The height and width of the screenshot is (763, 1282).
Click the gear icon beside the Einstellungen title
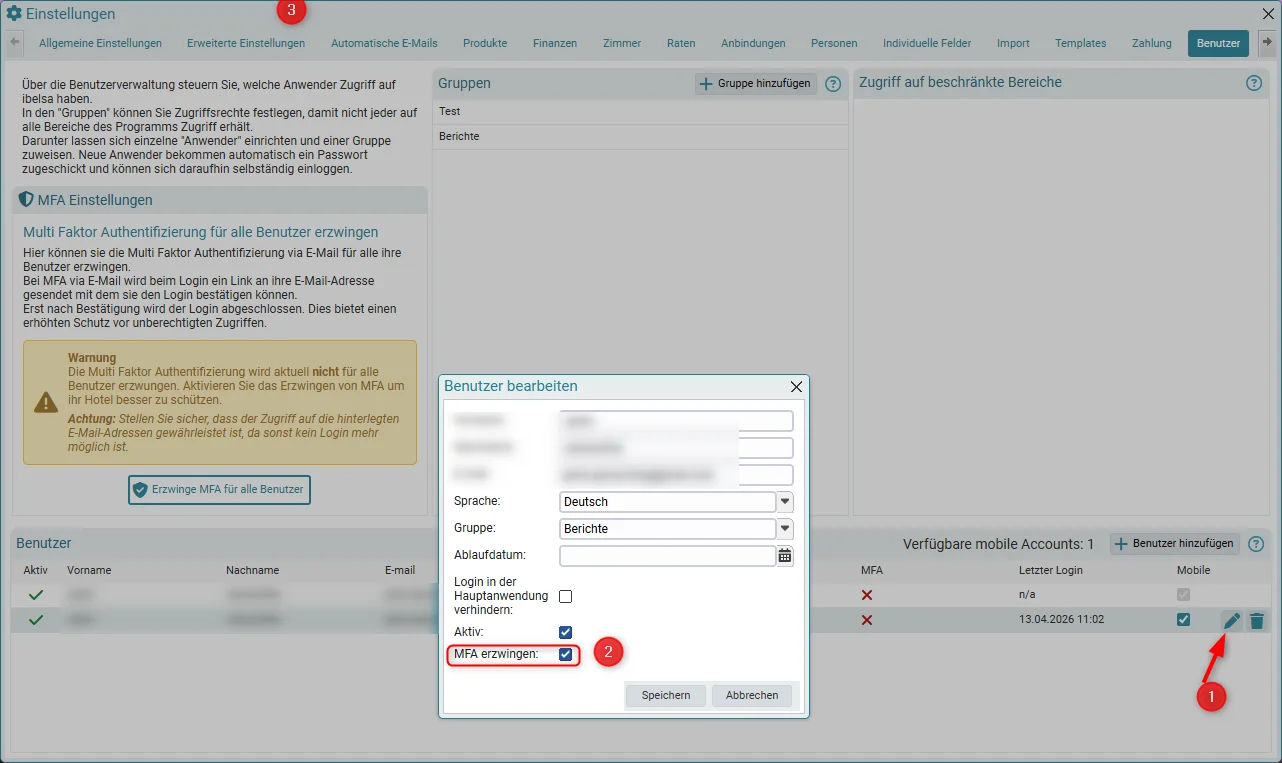click(x=14, y=14)
